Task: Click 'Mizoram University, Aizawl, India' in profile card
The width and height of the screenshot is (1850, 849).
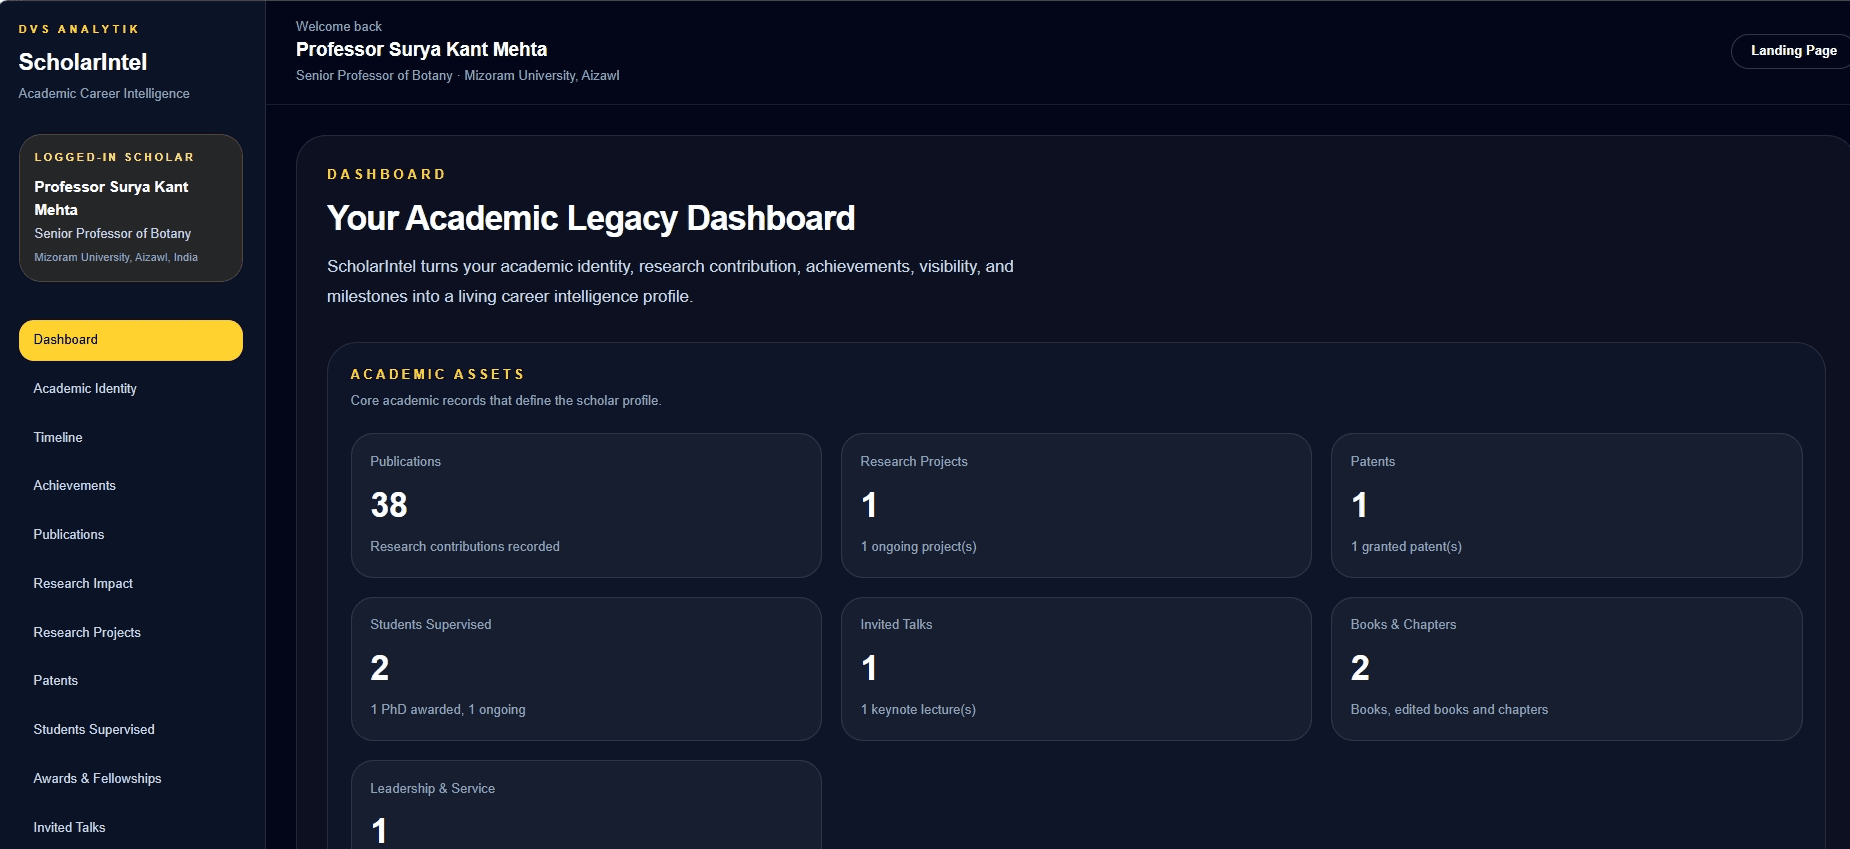Action: [x=116, y=258]
